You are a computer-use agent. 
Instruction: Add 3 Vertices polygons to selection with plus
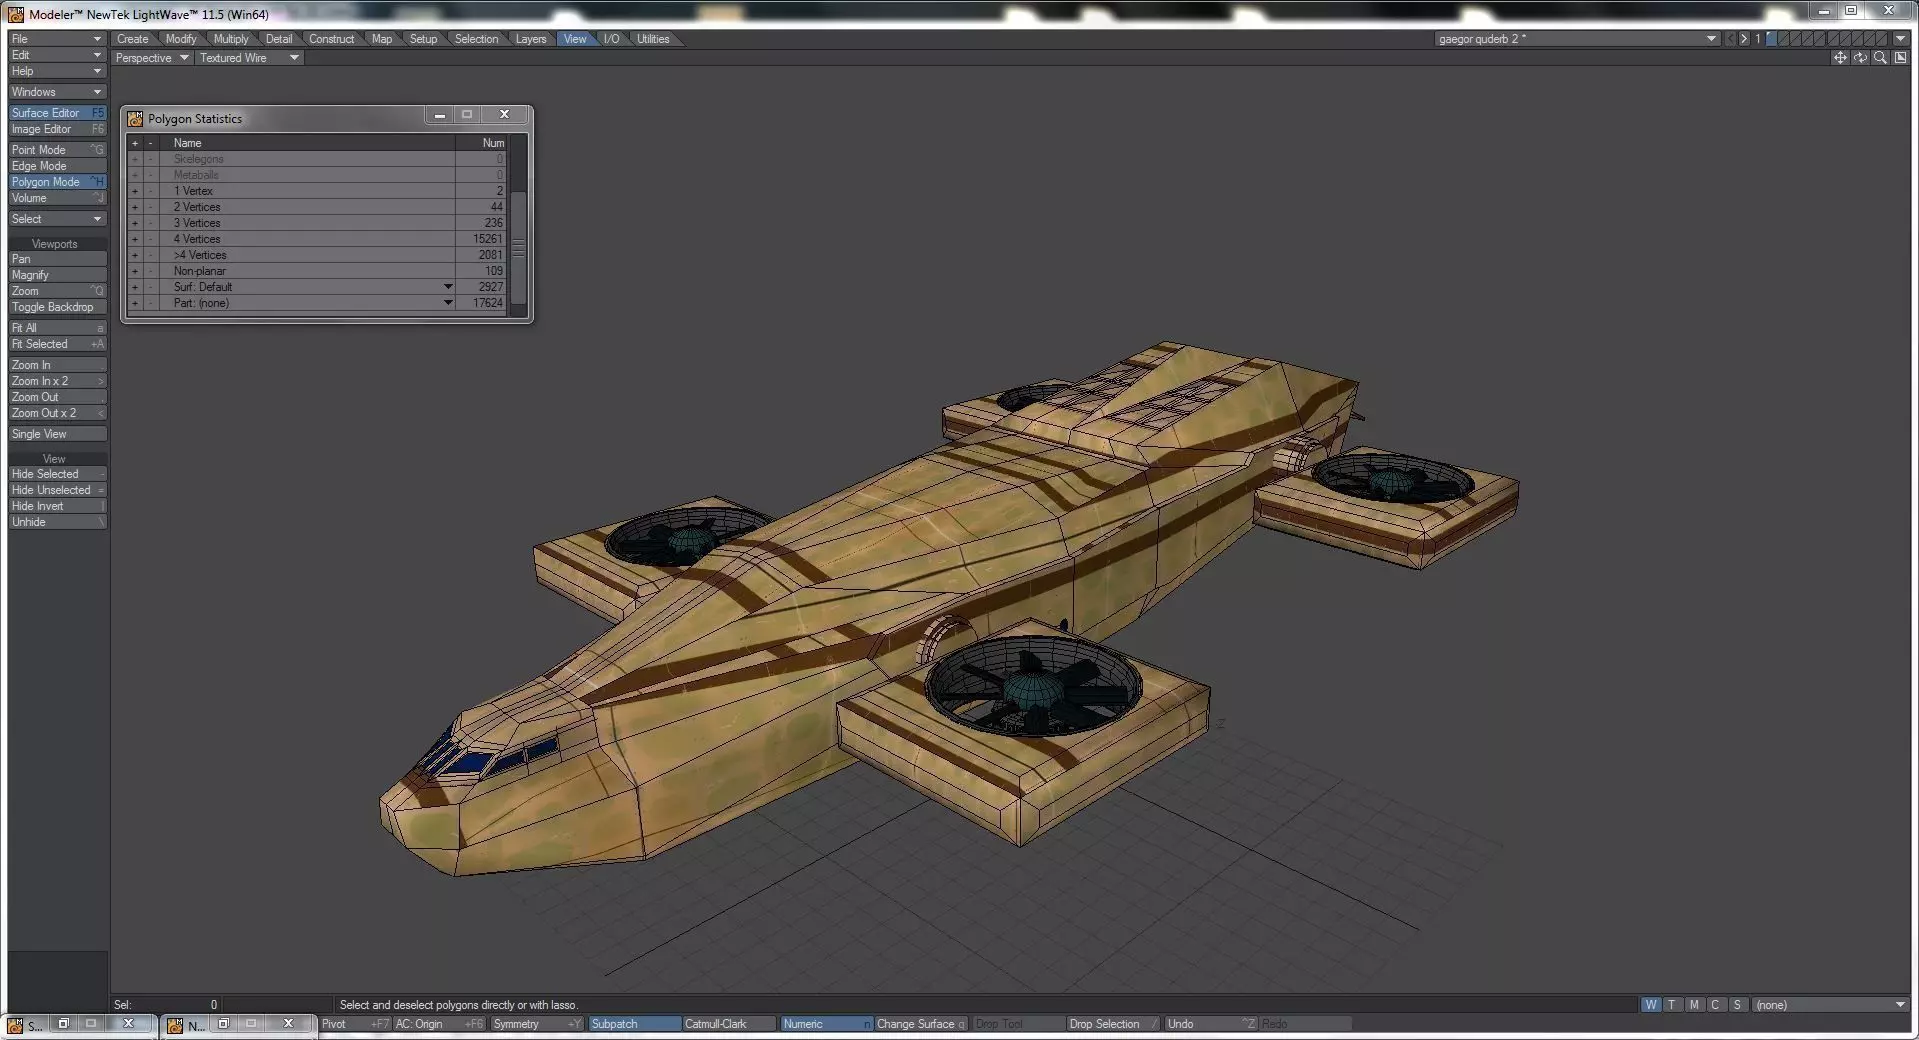point(135,223)
